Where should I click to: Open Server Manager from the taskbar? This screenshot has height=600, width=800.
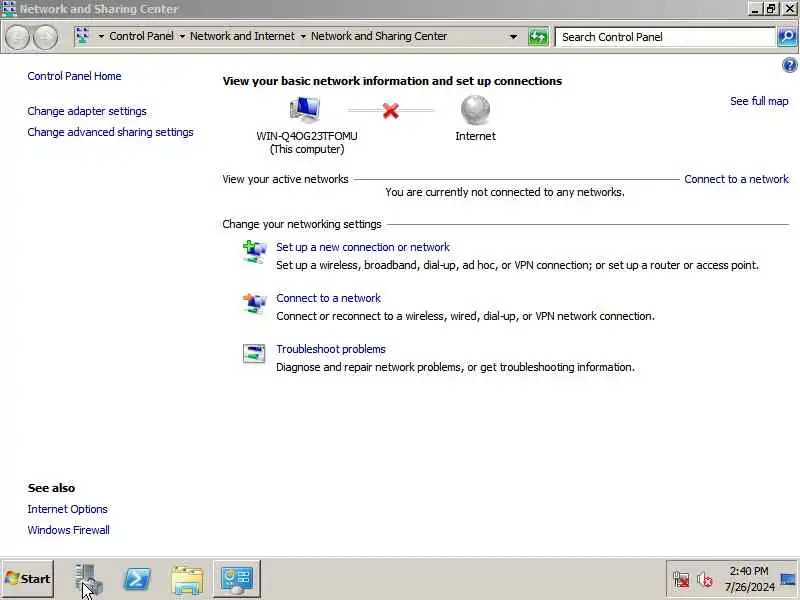88,579
